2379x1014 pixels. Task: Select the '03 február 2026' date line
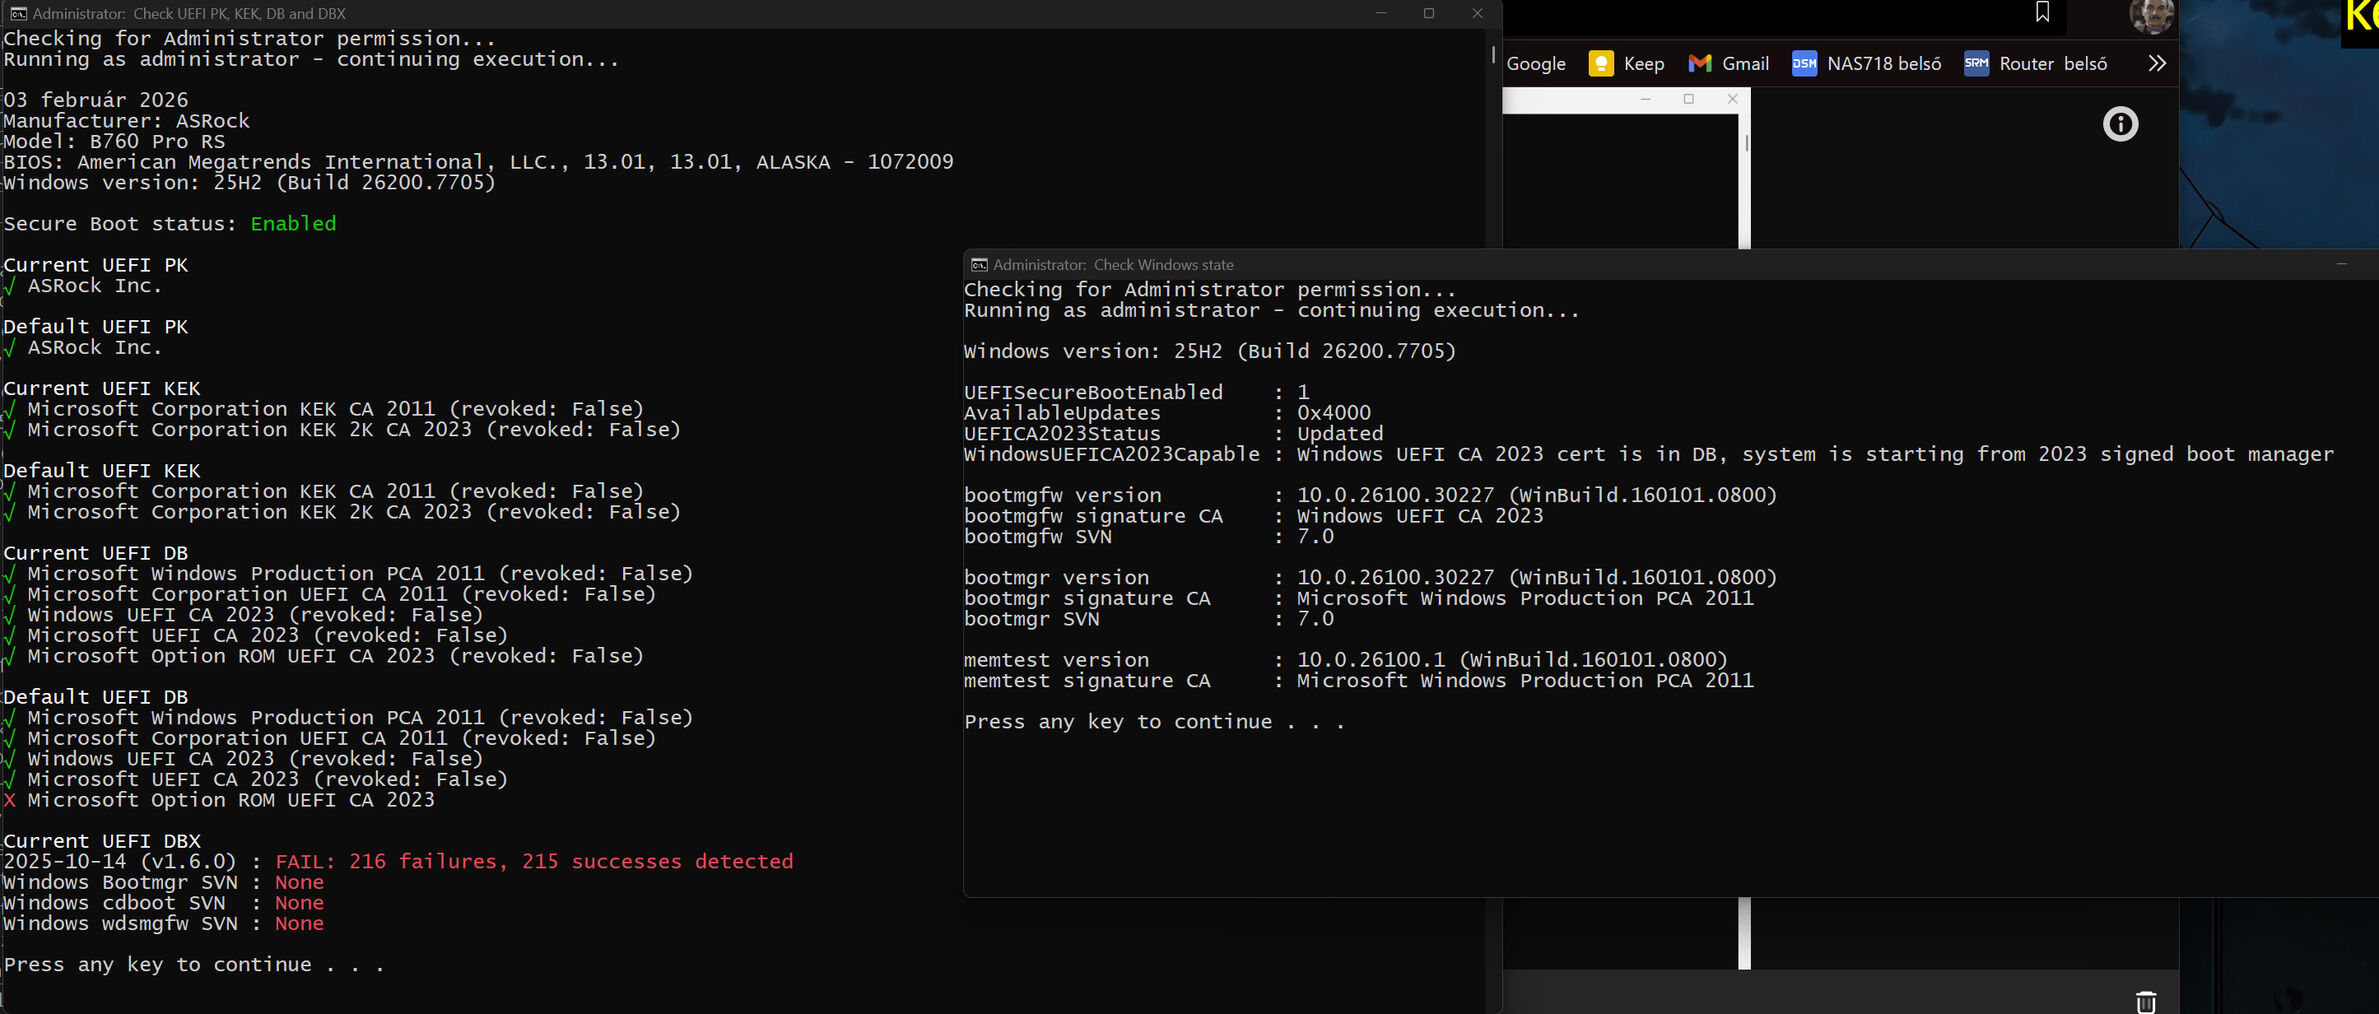click(x=95, y=100)
